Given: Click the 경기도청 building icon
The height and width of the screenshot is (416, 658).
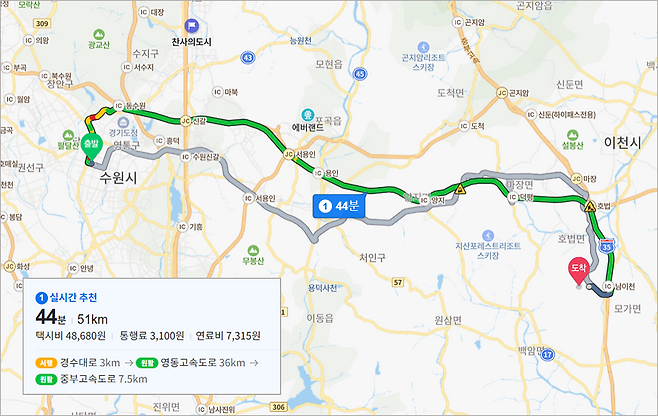Looking at the screenshot, I should [123, 123].
